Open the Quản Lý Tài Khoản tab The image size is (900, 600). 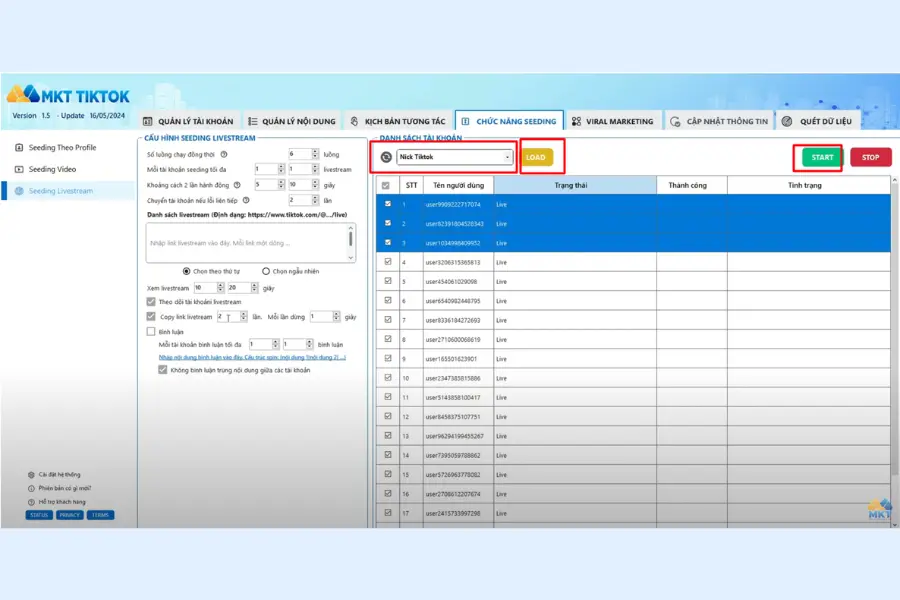188,121
